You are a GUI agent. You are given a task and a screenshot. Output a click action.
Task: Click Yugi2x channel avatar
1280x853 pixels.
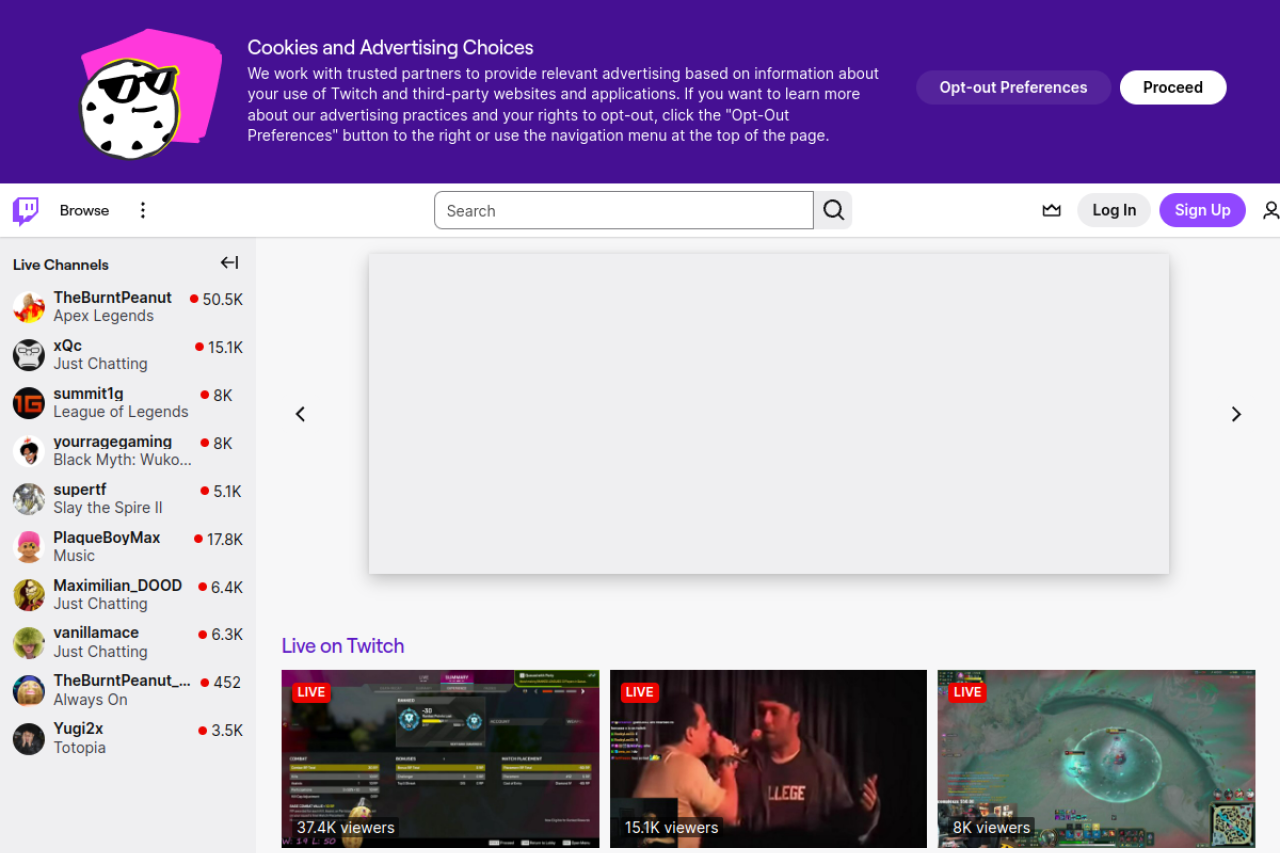coord(29,738)
